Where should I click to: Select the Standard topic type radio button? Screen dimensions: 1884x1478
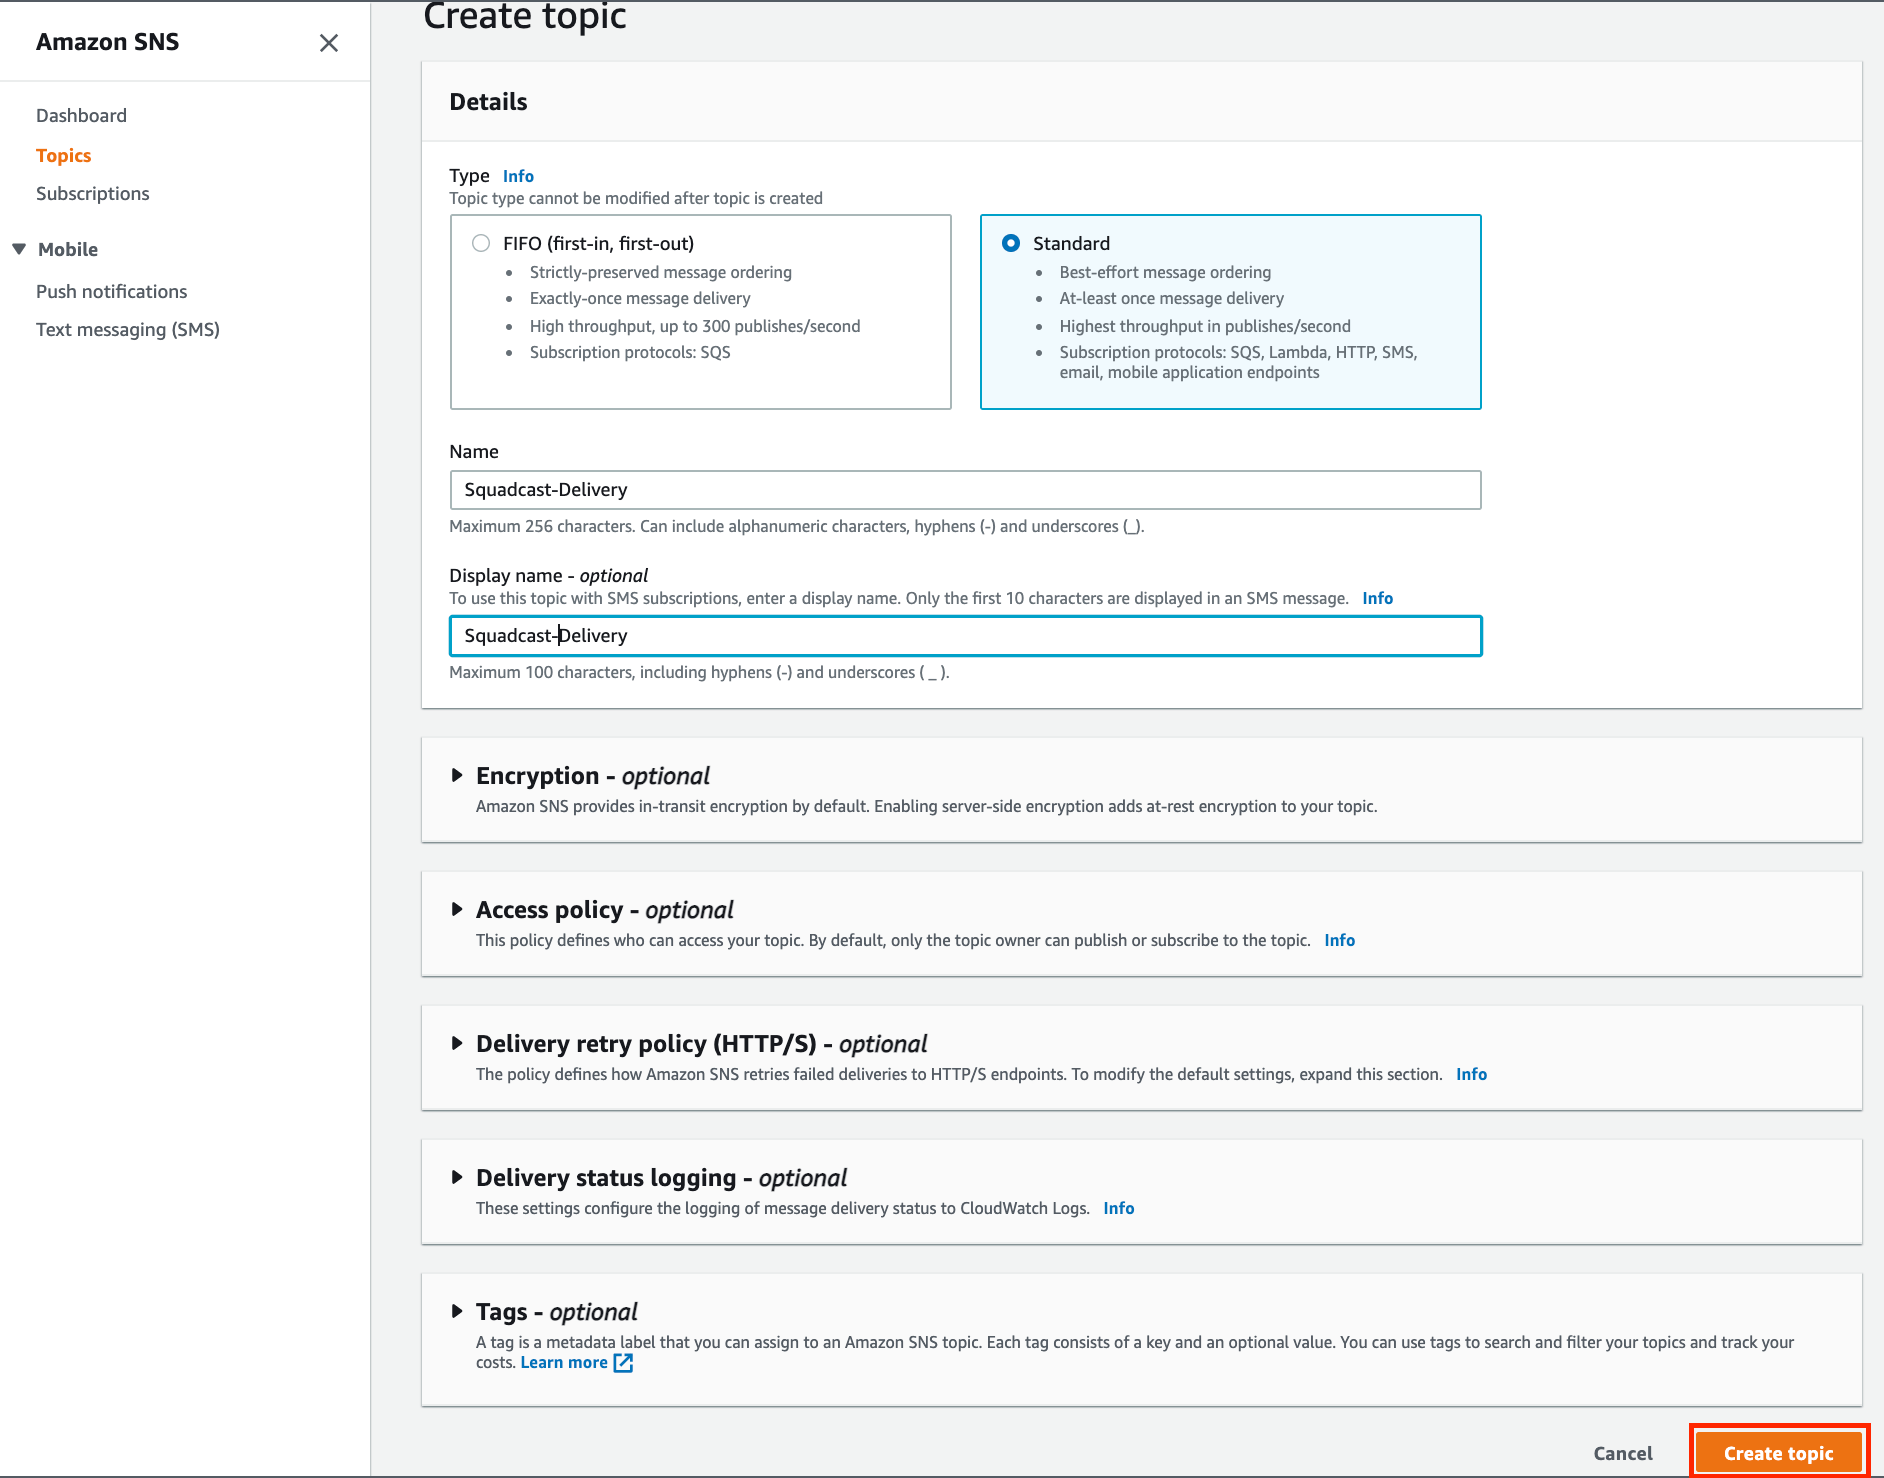1011,243
